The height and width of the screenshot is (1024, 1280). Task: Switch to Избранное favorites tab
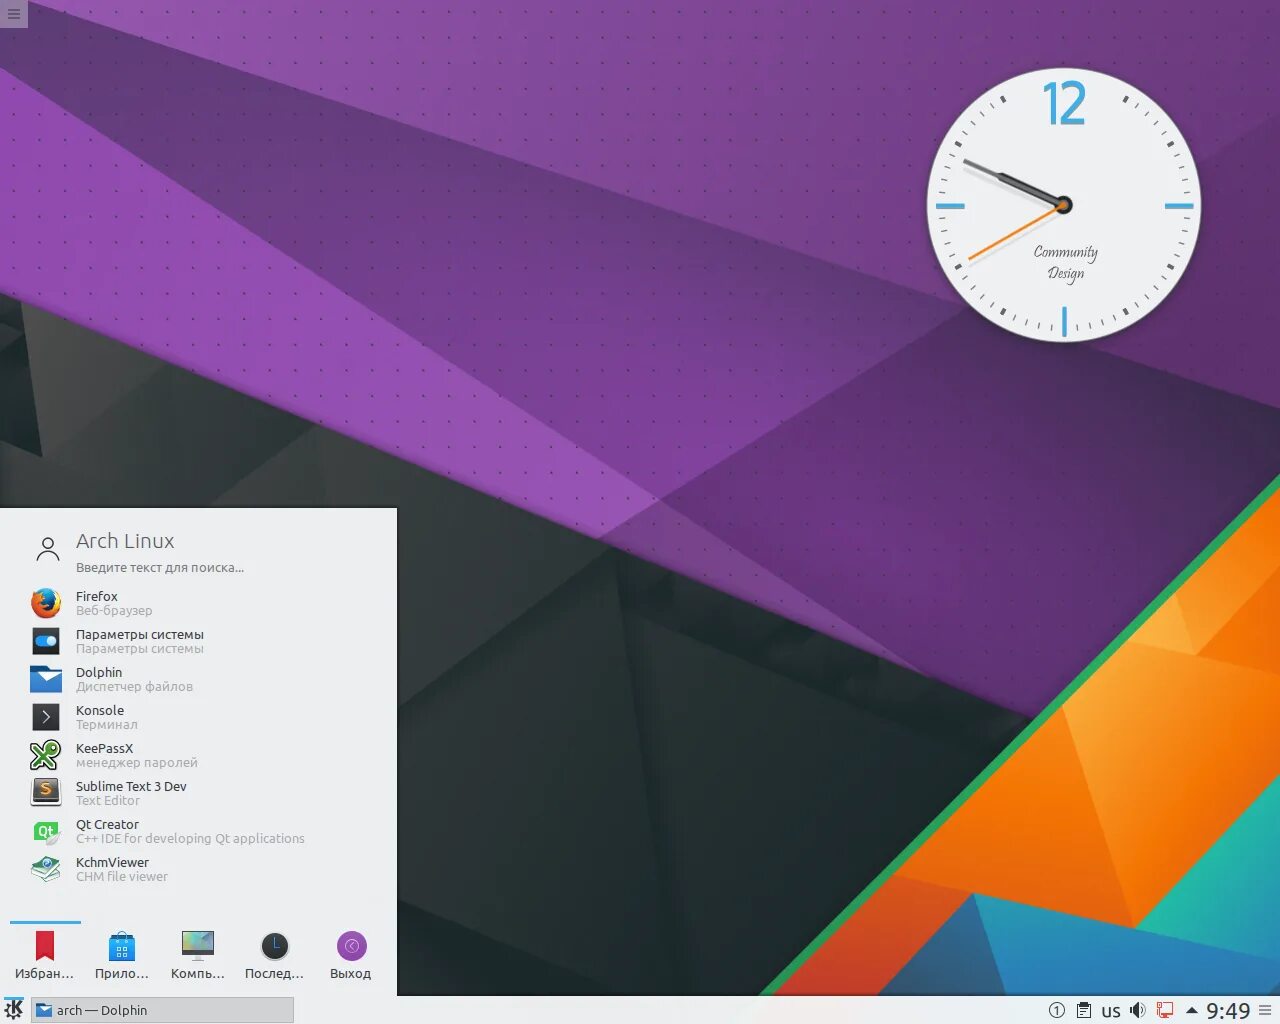click(45, 955)
